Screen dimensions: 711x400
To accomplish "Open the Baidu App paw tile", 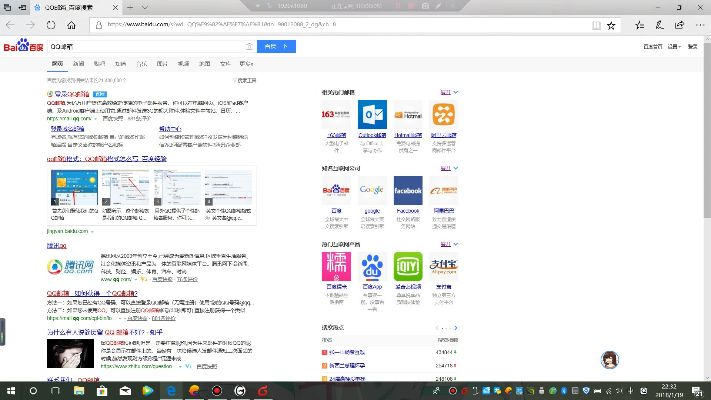I will (x=372, y=267).
